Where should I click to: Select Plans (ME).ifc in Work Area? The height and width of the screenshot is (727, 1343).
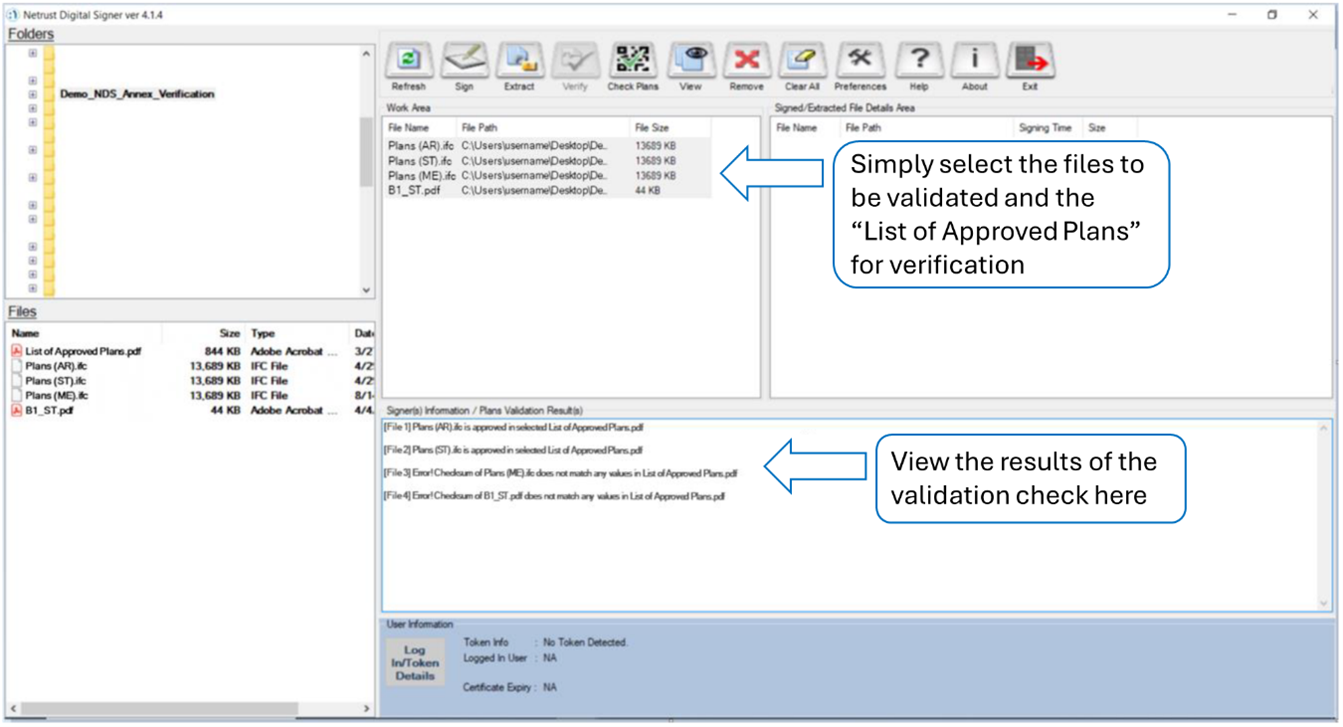click(422, 176)
